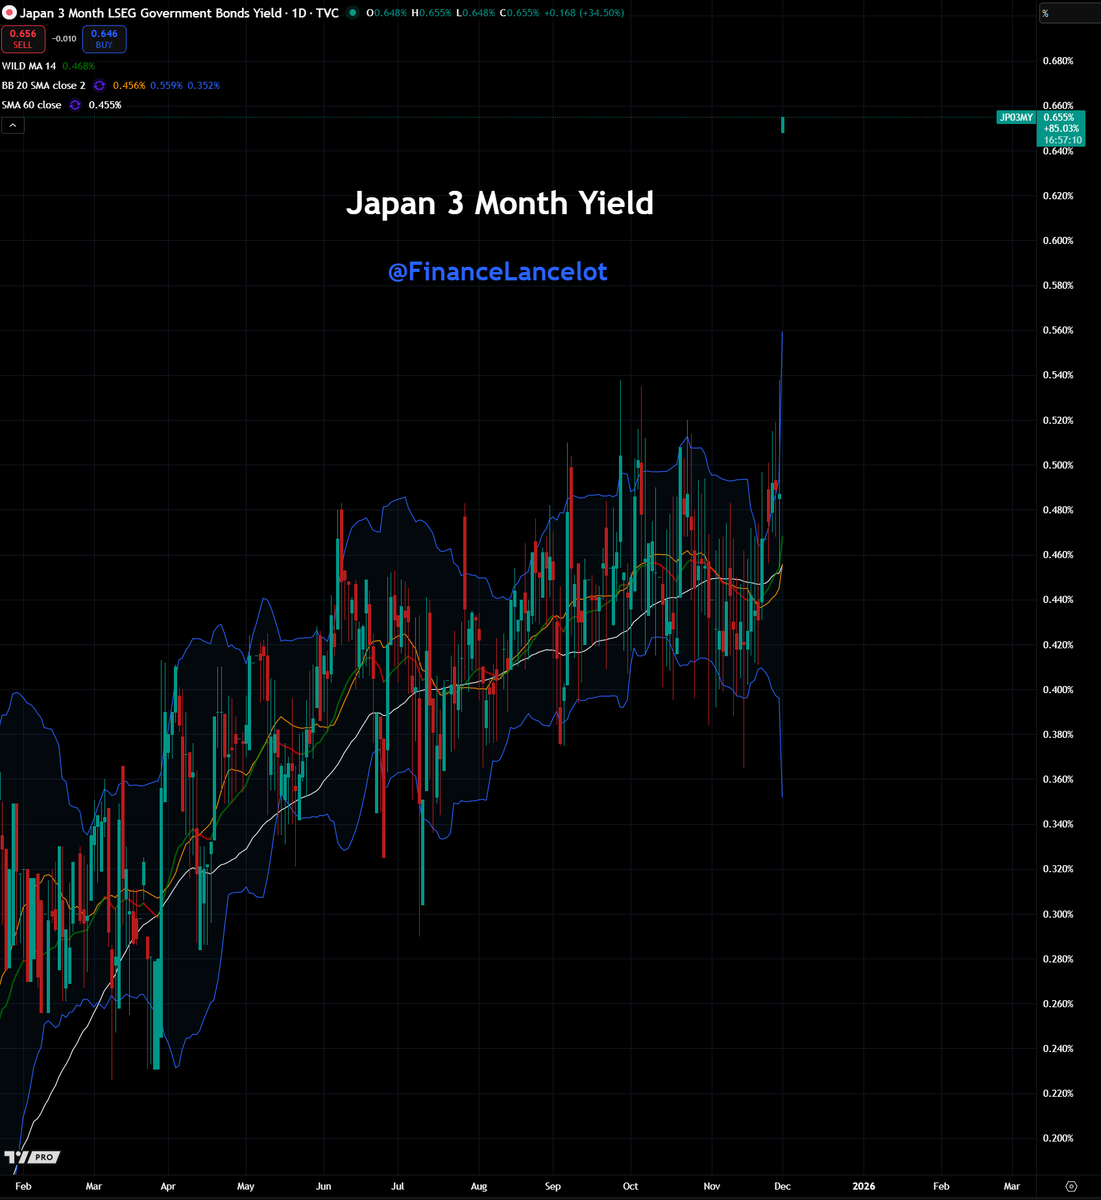Select the WILD MA 14 indicator legend
The height and width of the screenshot is (1200, 1101).
tap(29, 66)
